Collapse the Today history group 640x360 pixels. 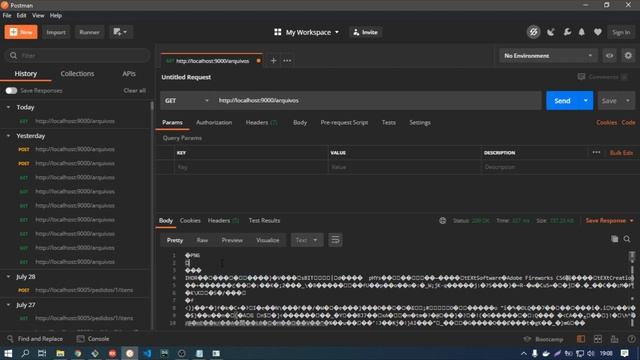(x=8, y=107)
